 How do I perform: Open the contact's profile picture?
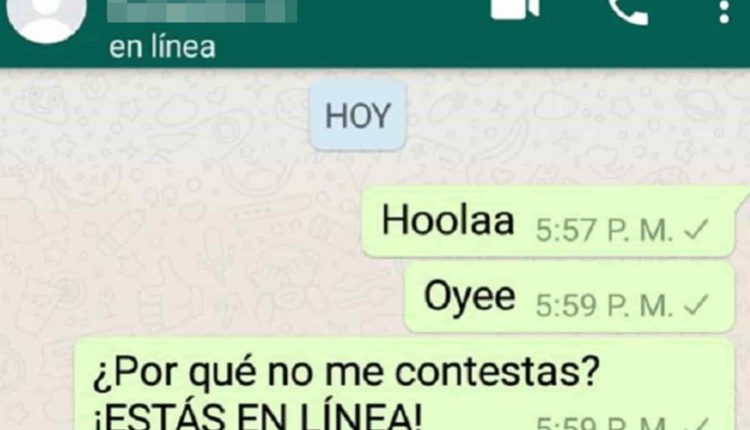(46, 18)
